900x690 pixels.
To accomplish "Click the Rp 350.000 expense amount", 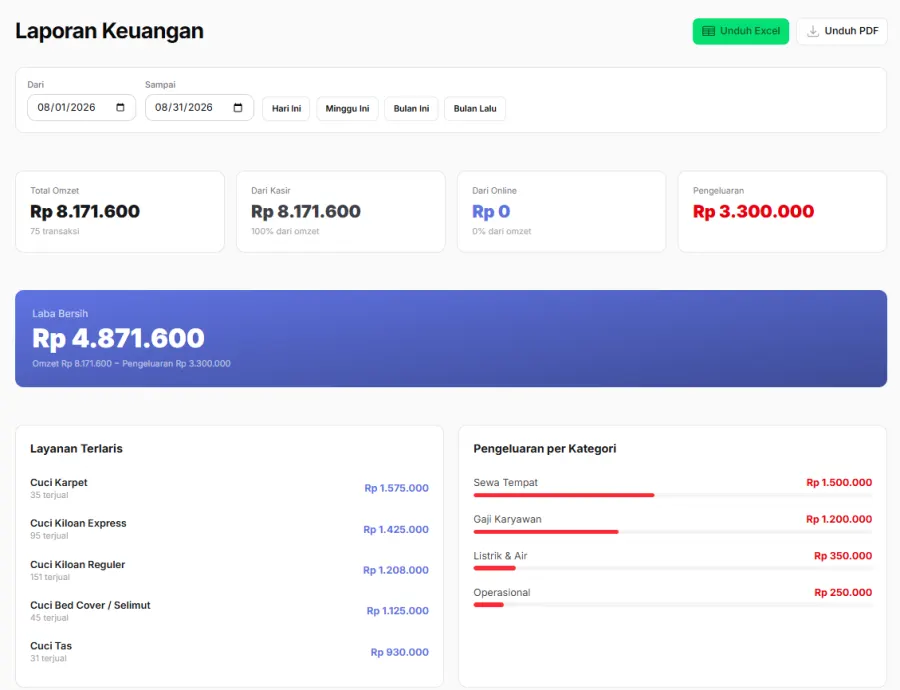I will point(843,556).
